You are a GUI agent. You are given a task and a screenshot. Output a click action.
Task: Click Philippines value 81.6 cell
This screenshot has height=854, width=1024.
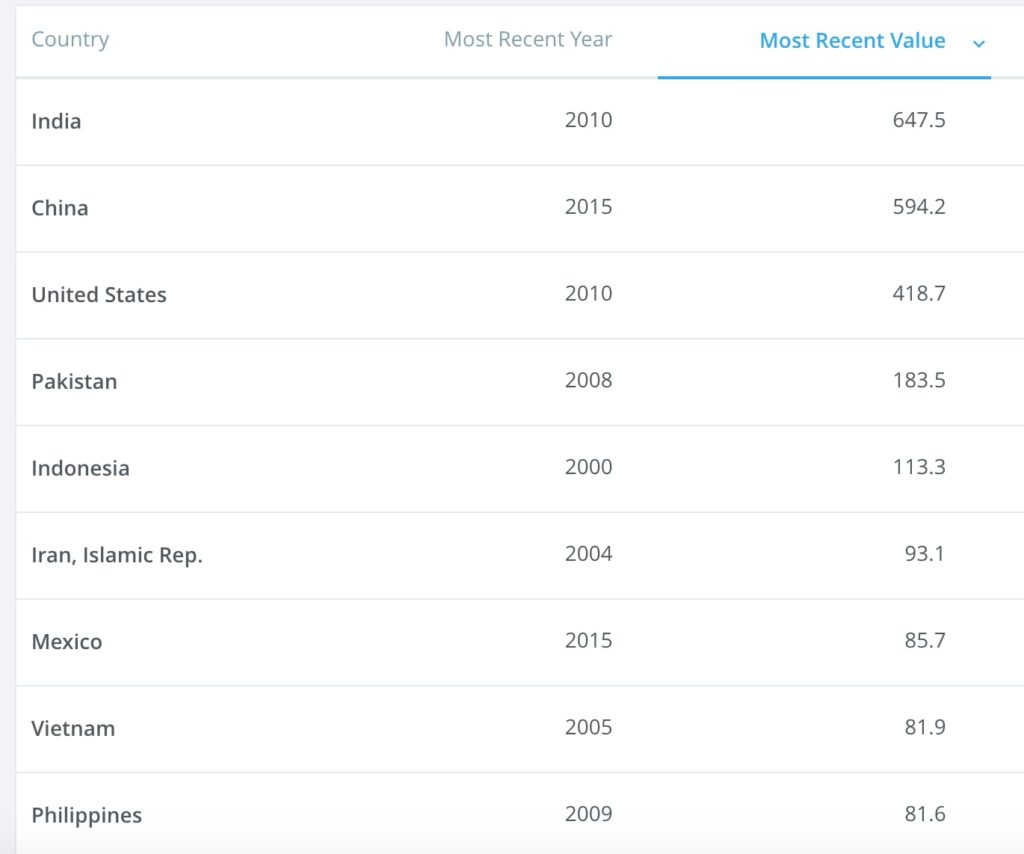point(925,814)
